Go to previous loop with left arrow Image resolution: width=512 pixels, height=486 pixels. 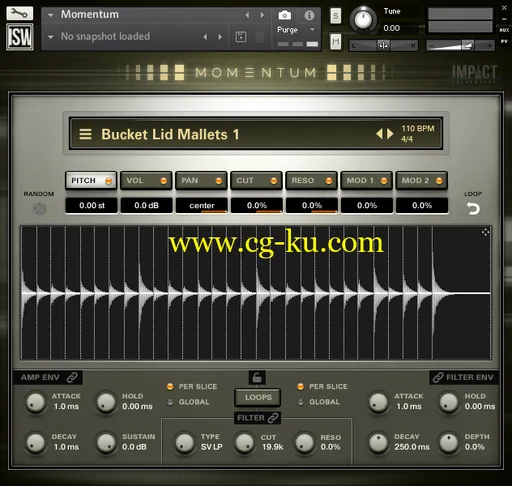(x=379, y=134)
